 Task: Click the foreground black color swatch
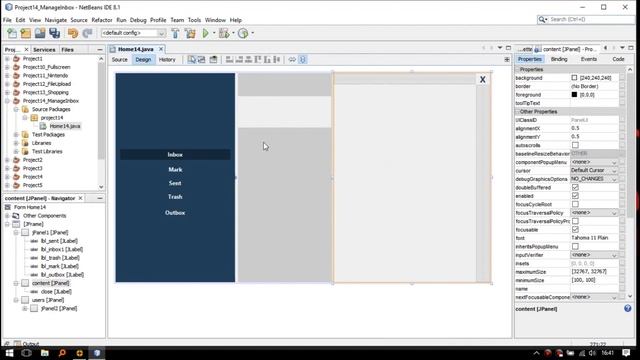[x=574, y=94]
